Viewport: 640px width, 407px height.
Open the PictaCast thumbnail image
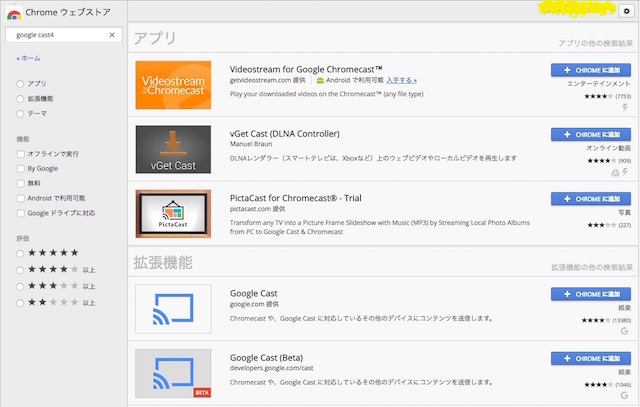[173, 214]
